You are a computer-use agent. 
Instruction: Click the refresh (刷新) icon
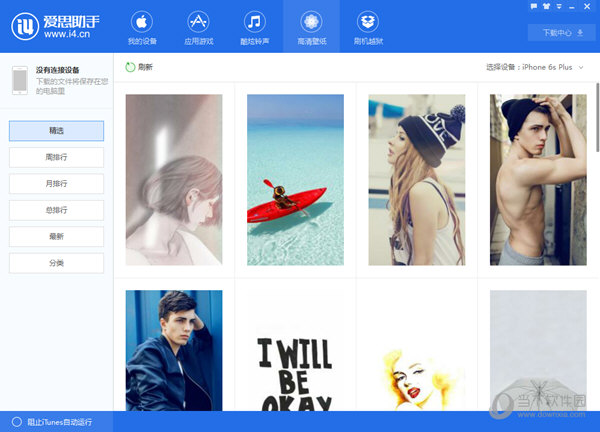point(130,67)
